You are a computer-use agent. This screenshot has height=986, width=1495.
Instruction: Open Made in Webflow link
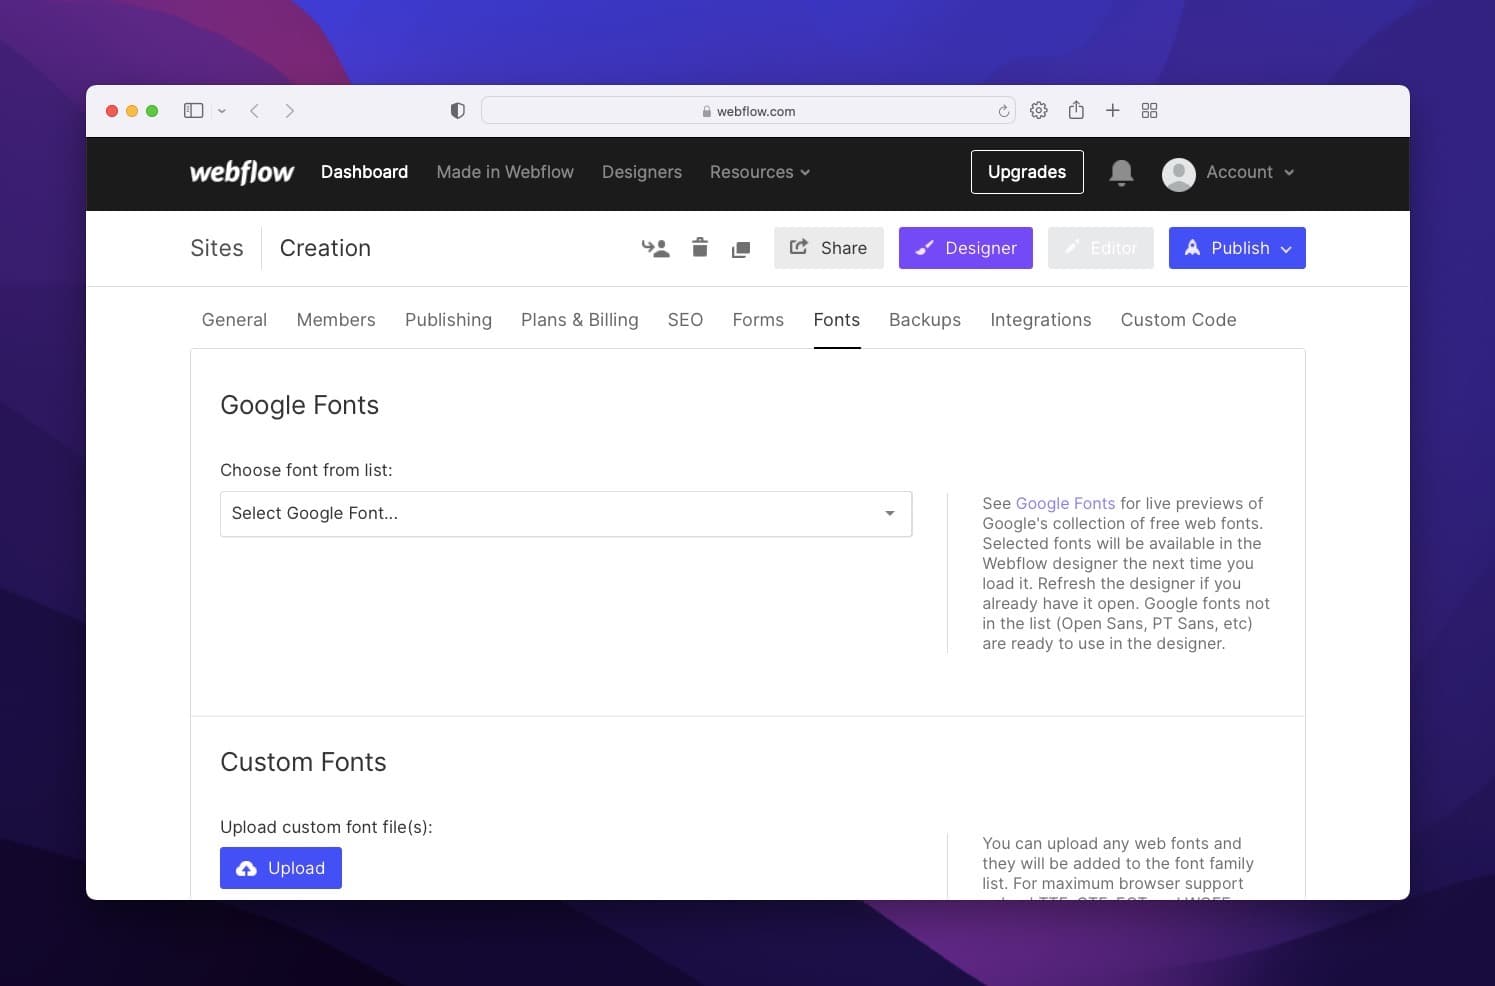tap(505, 172)
